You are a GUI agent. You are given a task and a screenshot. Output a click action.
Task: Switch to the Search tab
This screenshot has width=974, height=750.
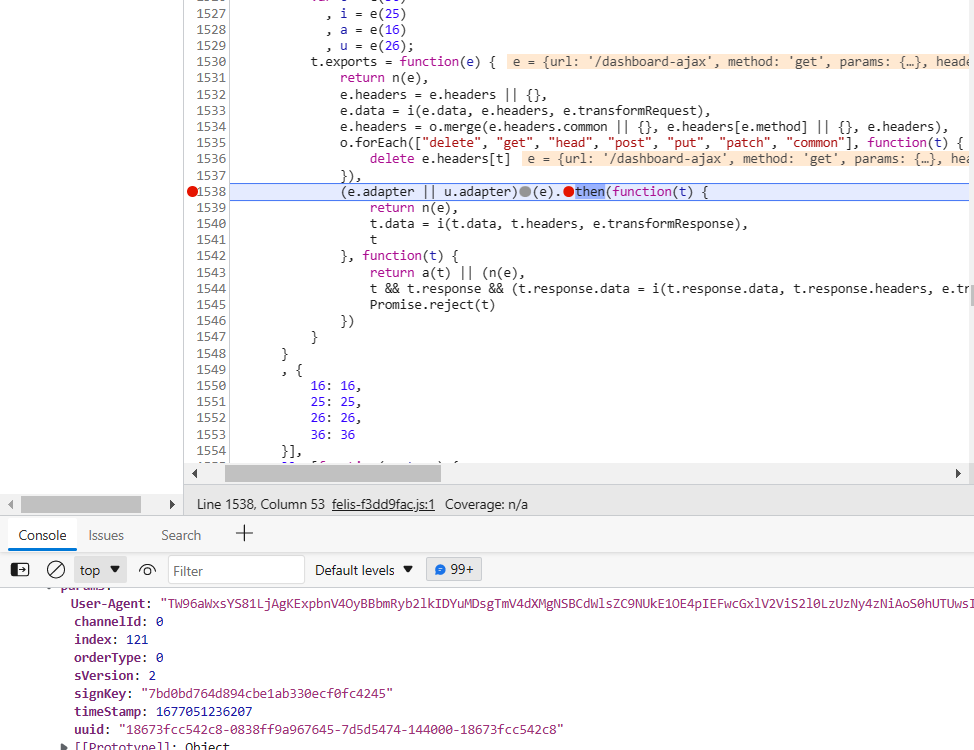coord(181,535)
